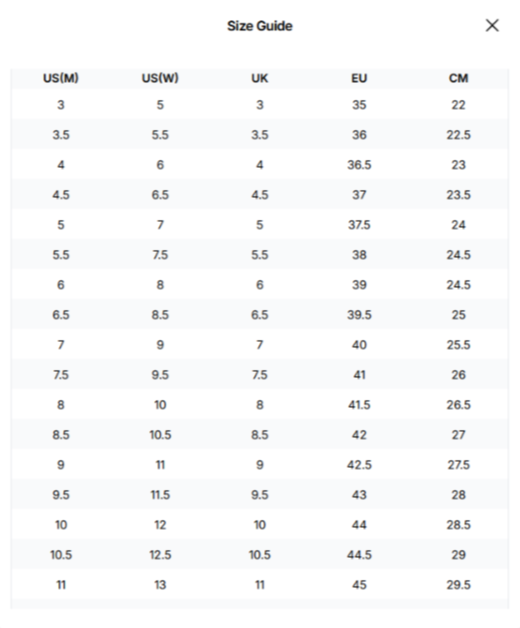Click the Size Guide title
The image size is (520, 628).
click(260, 26)
